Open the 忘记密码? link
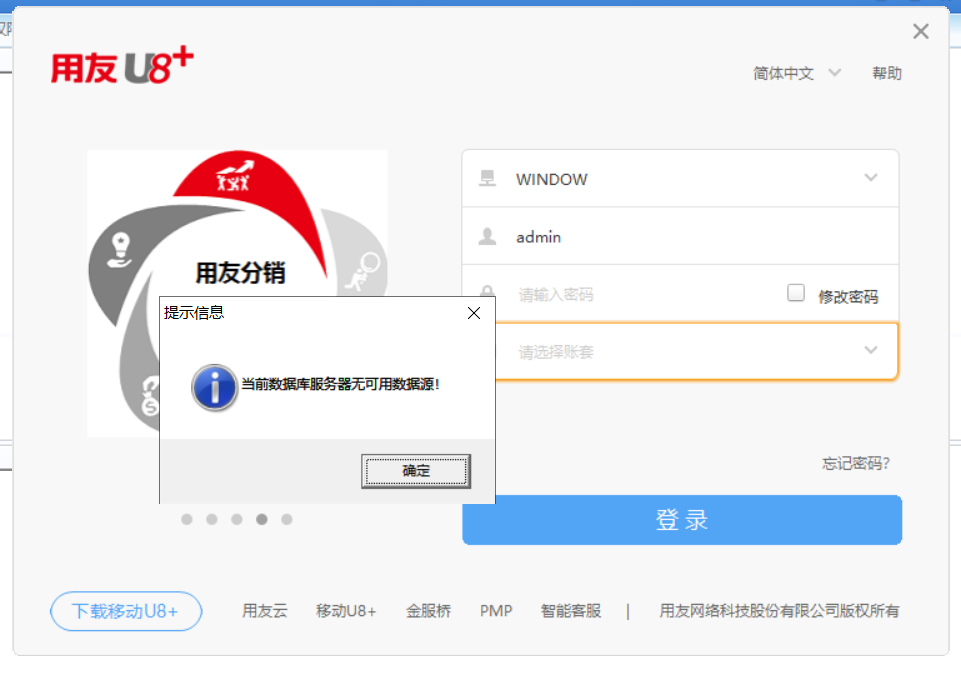Viewport: 961px width, 675px height. click(x=856, y=463)
